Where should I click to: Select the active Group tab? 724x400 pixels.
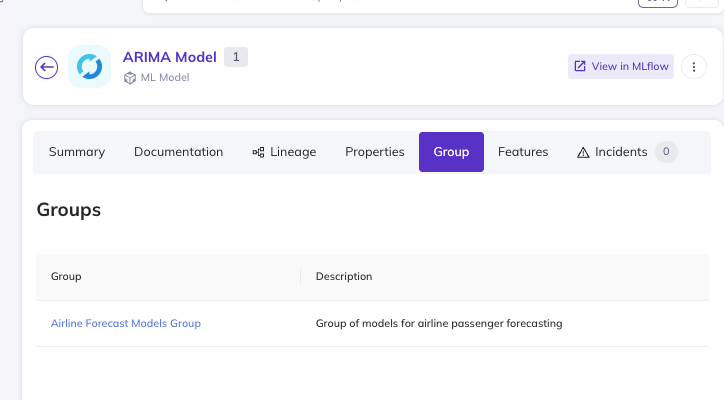[451, 152]
